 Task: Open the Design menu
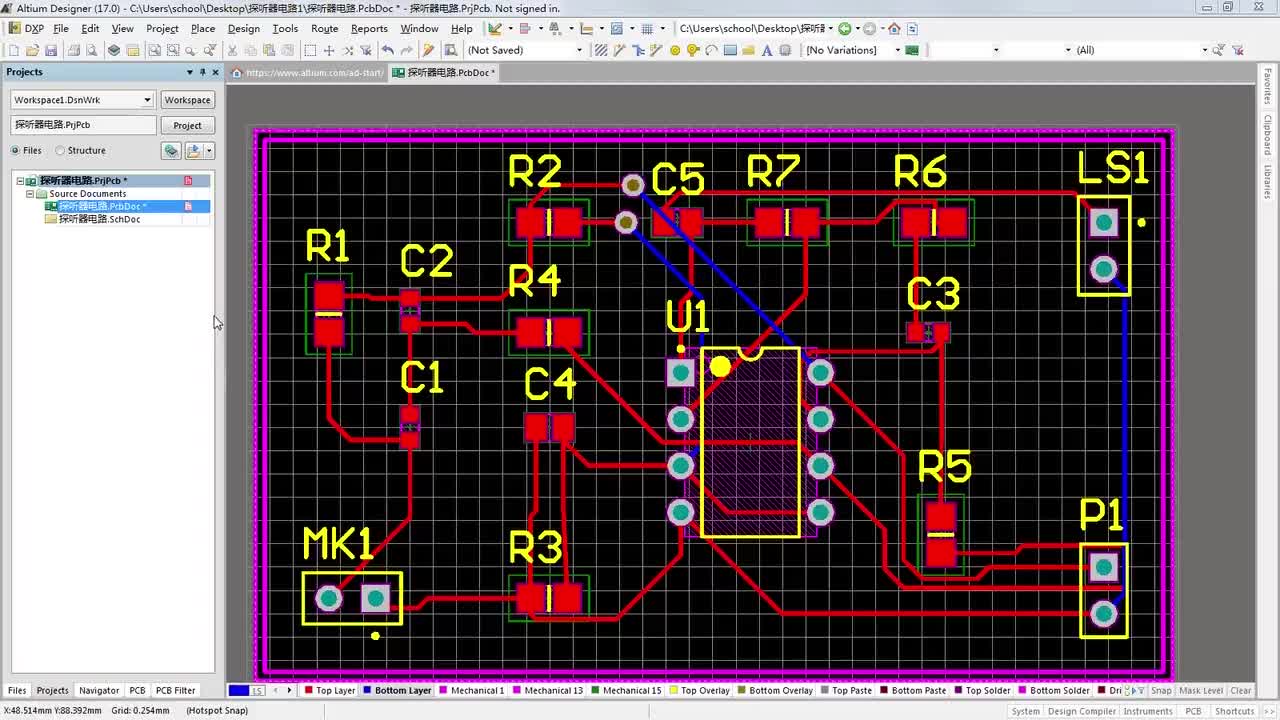(243, 28)
